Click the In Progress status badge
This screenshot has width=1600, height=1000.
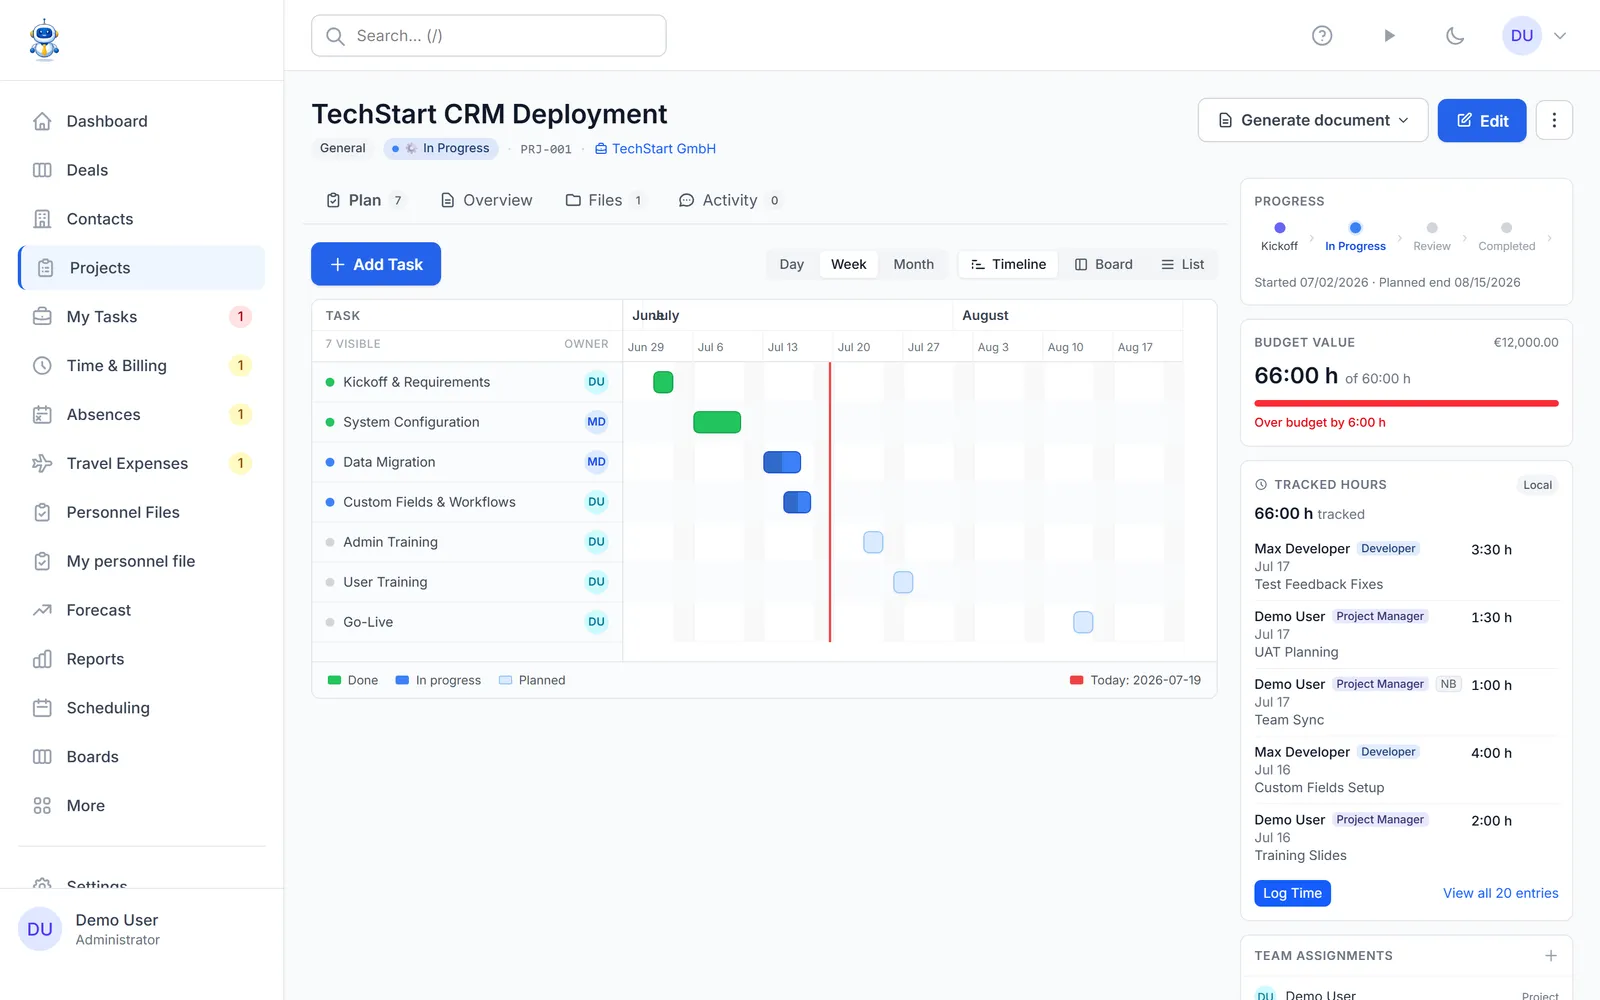pyautogui.click(x=441, y=148)
